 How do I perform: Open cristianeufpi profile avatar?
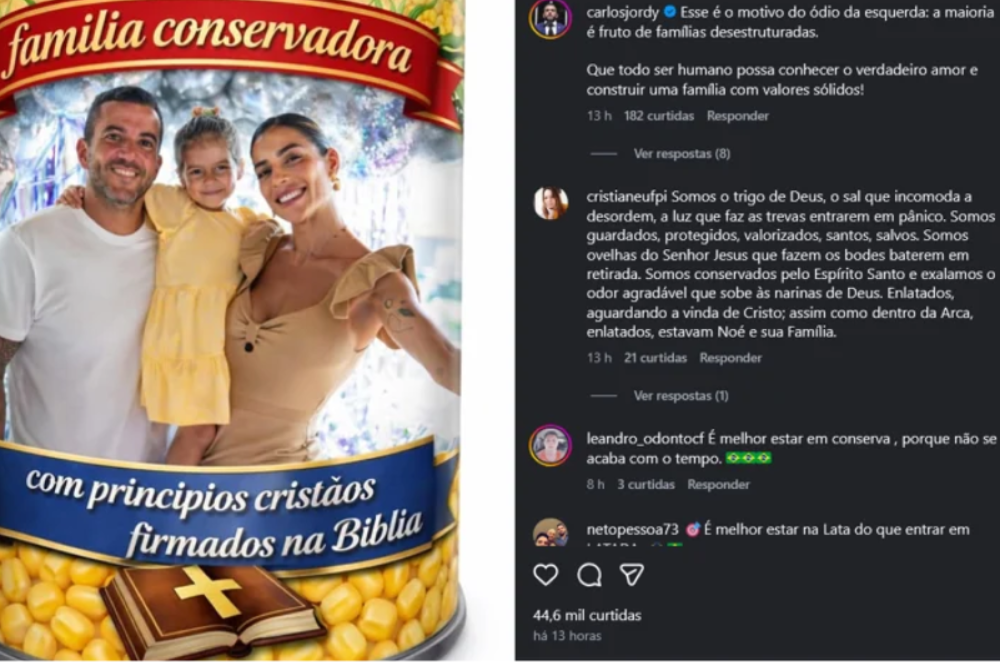(550, 203)
